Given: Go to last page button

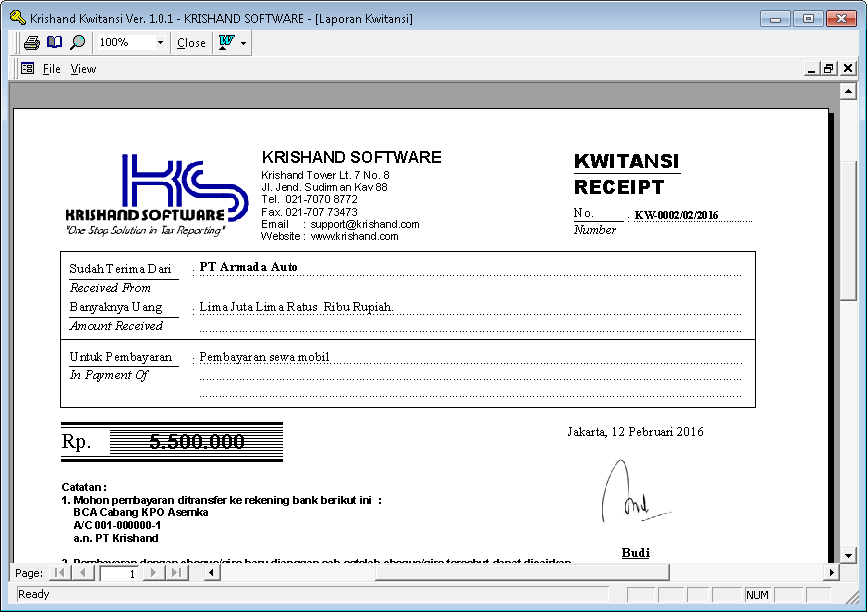Looking at the screenshot, I should pos(177,573).
